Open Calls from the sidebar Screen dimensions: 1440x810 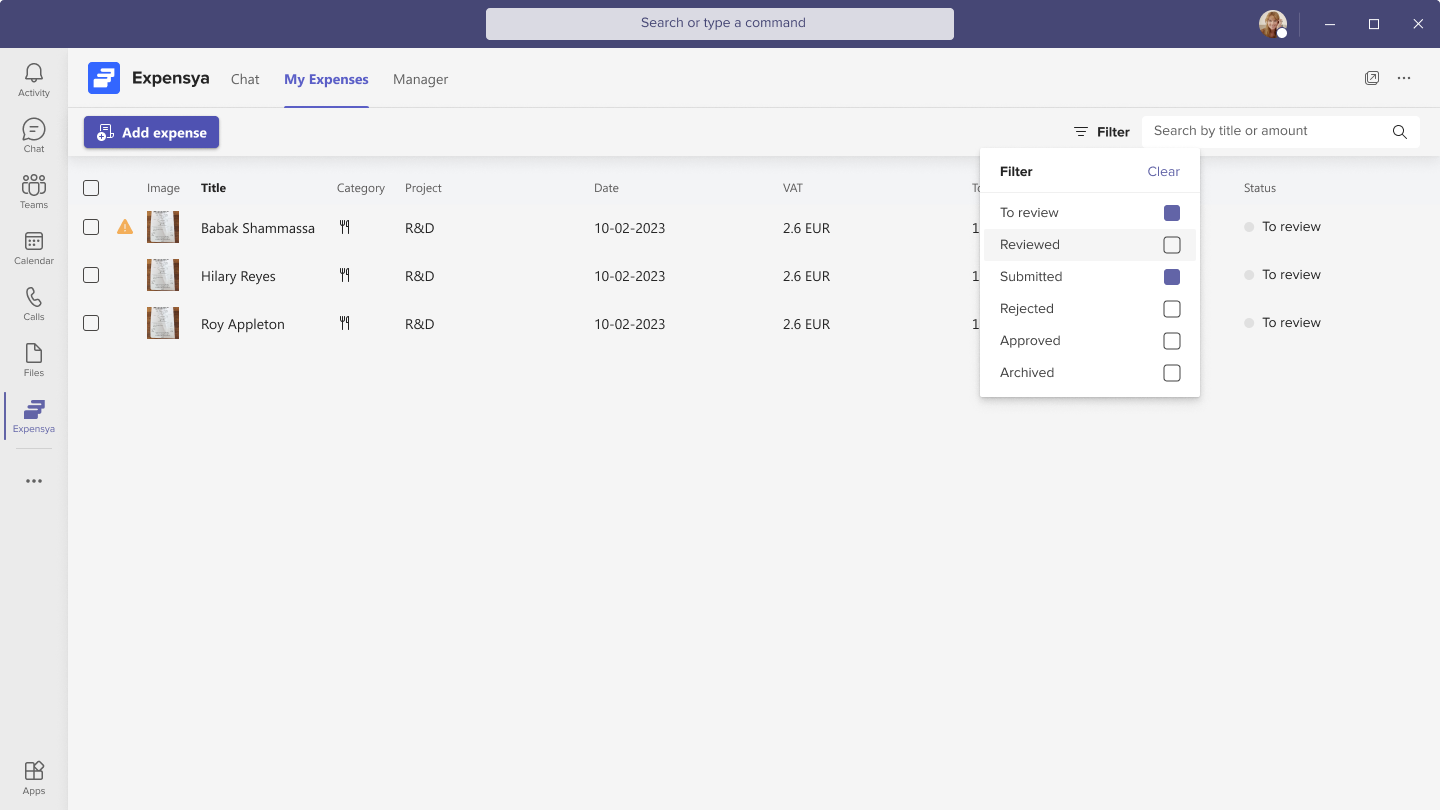(33, 304)
